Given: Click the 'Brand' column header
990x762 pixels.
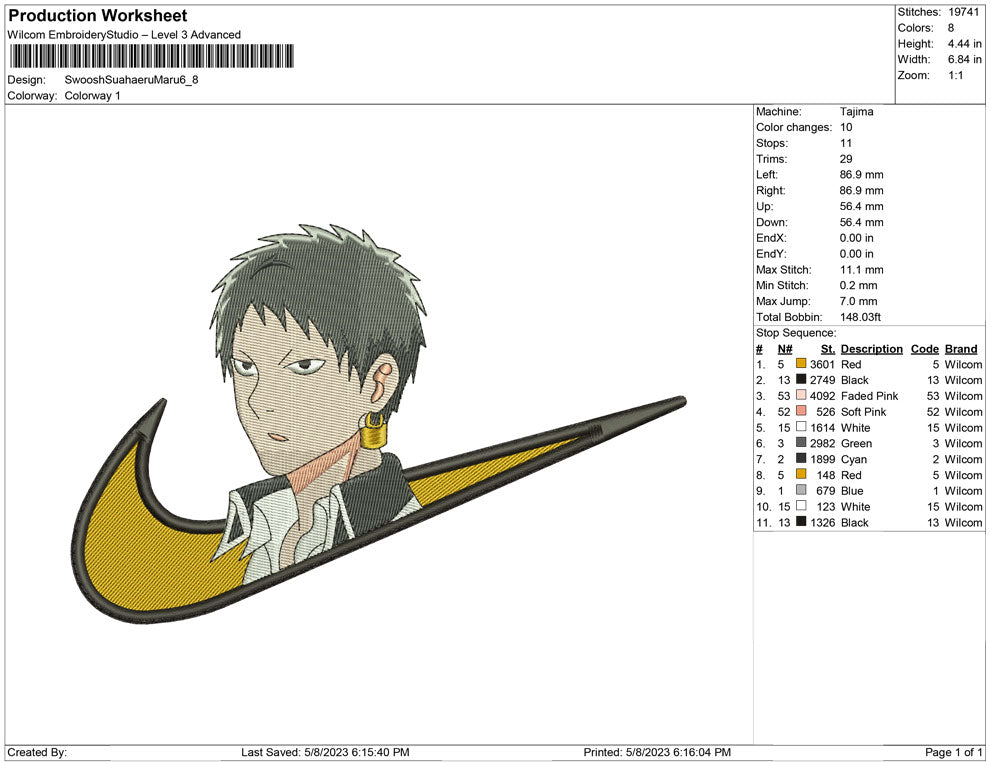Looking at the screenshot, I should pyautogui.click(x=961, y=348).
